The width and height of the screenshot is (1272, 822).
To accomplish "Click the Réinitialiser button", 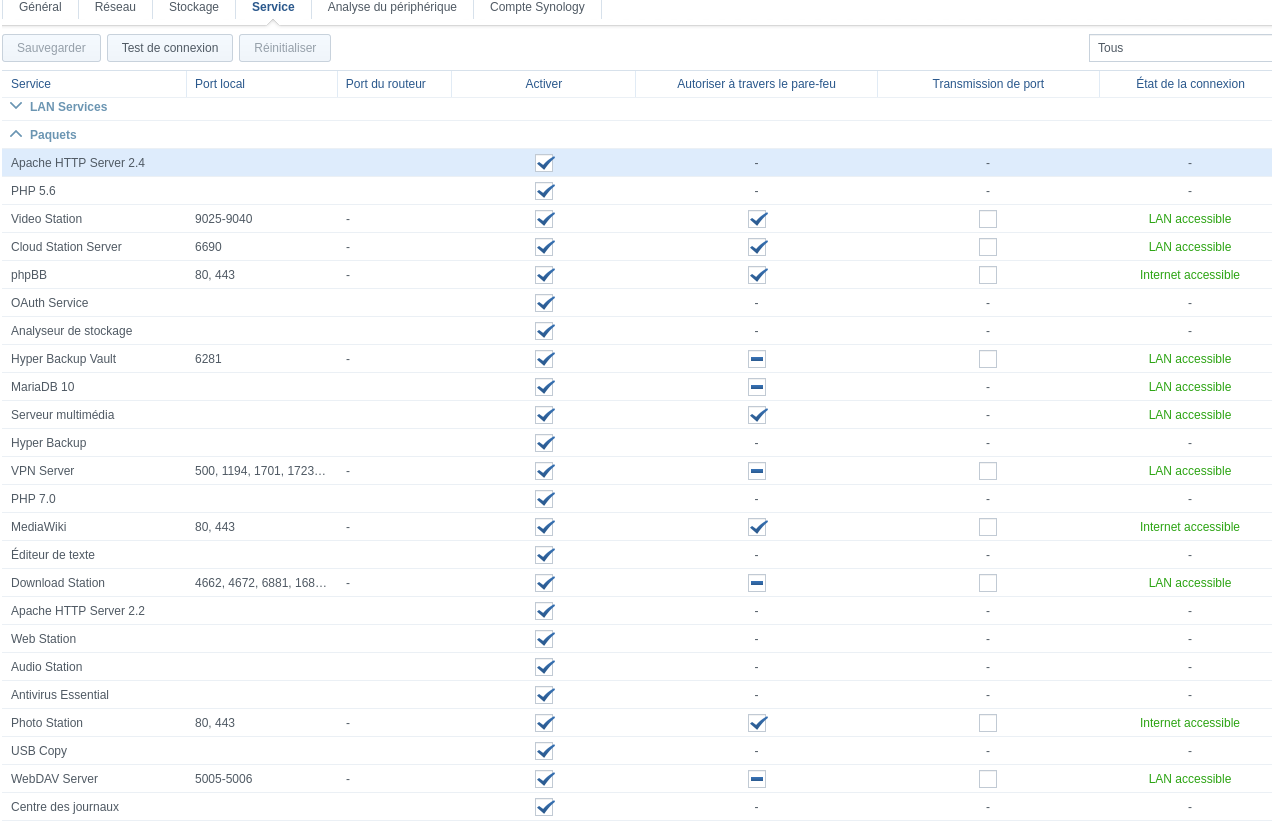I will pyautogui.click(x=285, y=48).
